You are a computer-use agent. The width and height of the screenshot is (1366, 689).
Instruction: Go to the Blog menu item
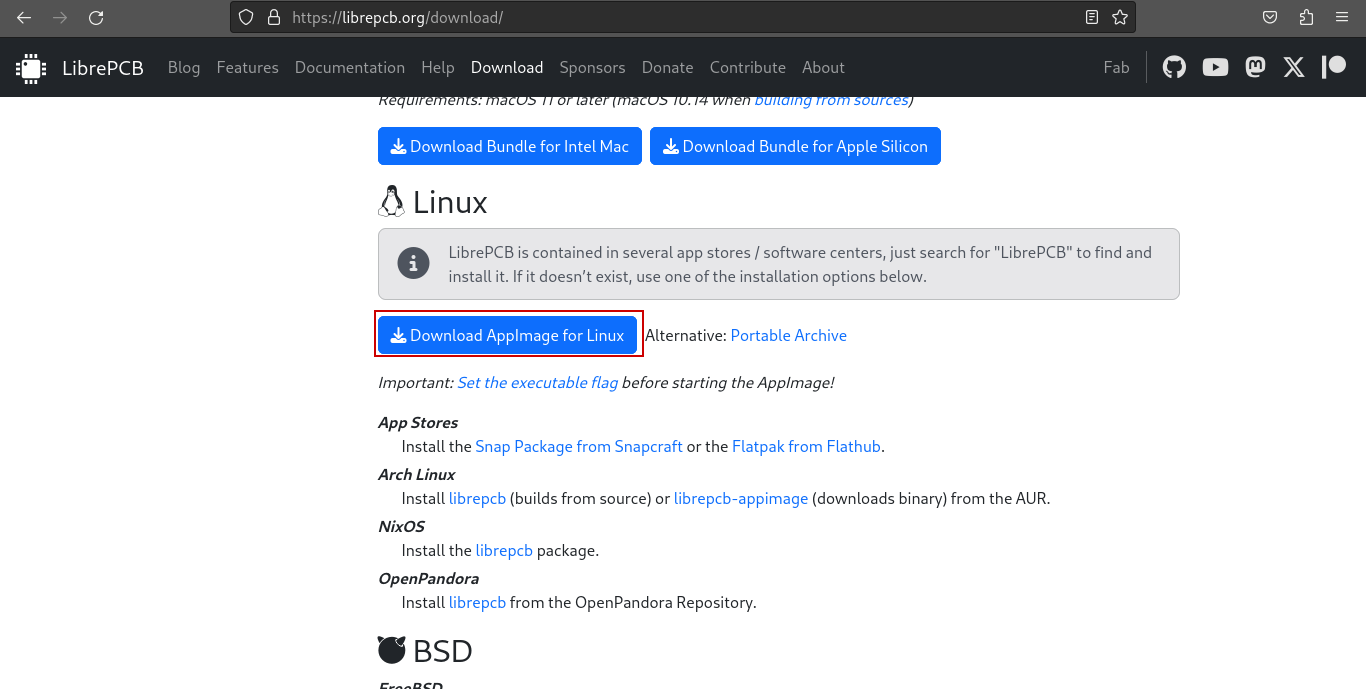tap(184, 67)
